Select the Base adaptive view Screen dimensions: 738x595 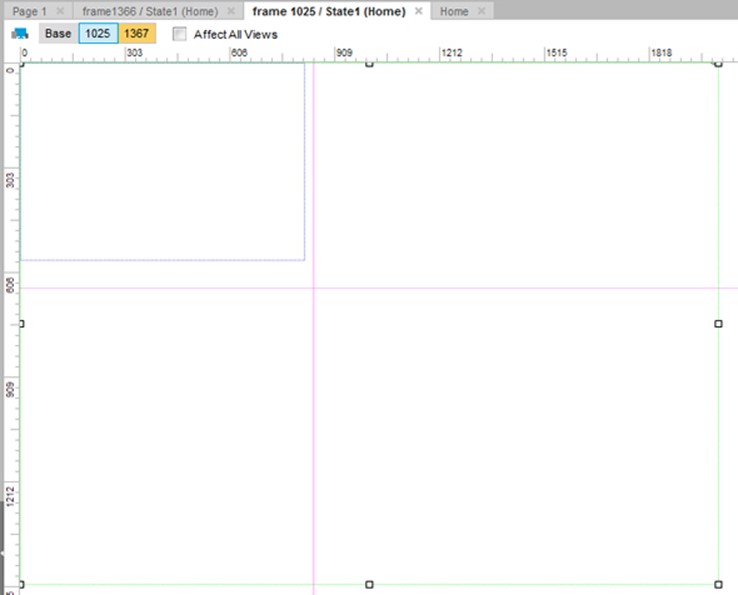(x=58, y=33)
